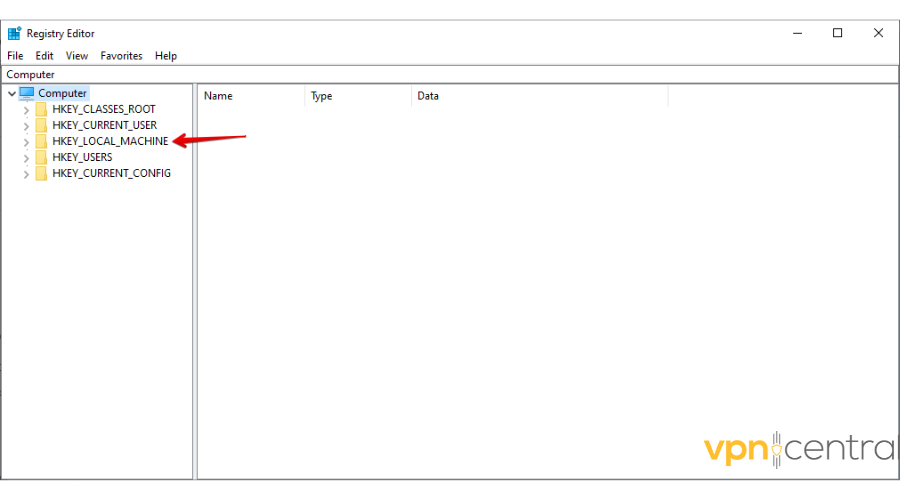Image resolution: width=900 pixels, height=500 pixels.
Task: Open the Favorites menu
Action: (121, 56)
